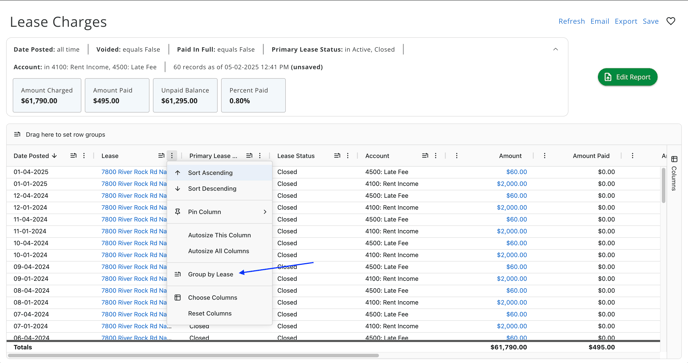This screenshot has height=363, width=688.
Task: Click the table's horizontal scrollbar thumb
Action: 194,356
